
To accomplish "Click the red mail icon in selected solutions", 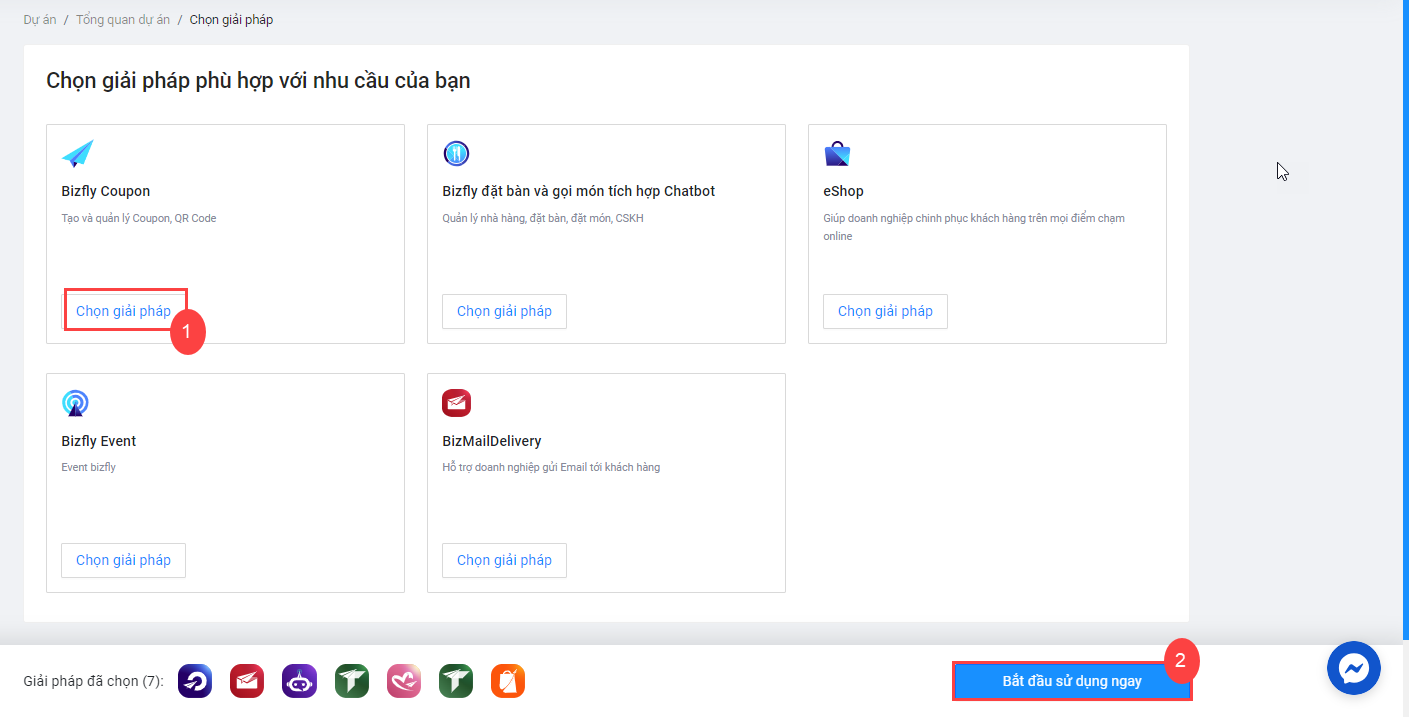I will (x=247, y=681).
